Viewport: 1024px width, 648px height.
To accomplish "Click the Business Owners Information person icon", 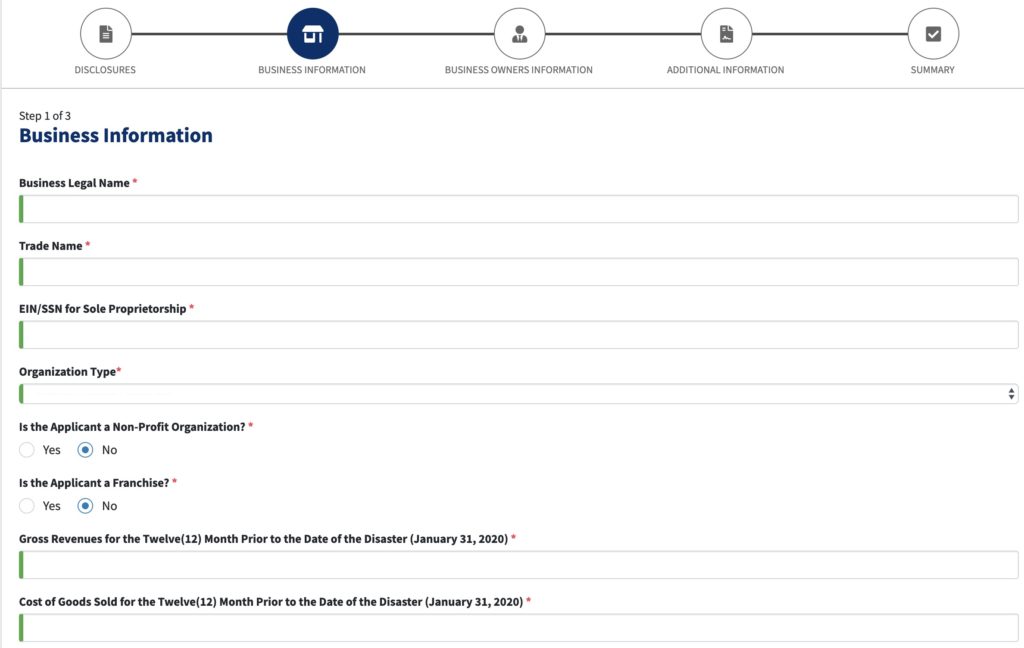I will [x=519, y=34].
